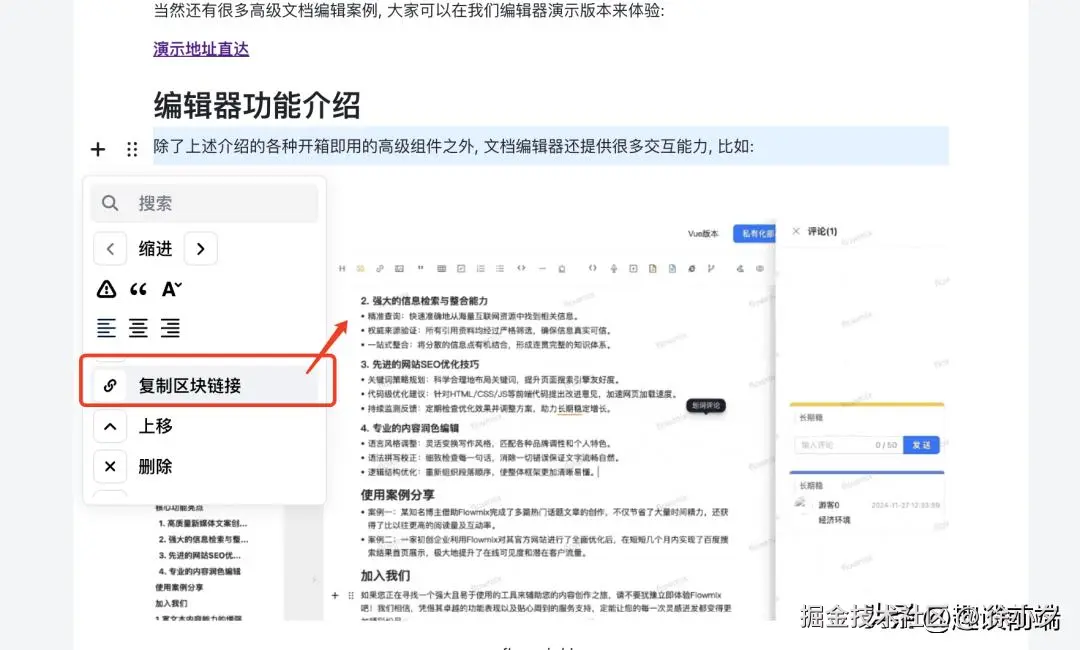Click the 编辑器功能介绍 heading
Screen dimensions: 1080x650
tap(257, 105)
